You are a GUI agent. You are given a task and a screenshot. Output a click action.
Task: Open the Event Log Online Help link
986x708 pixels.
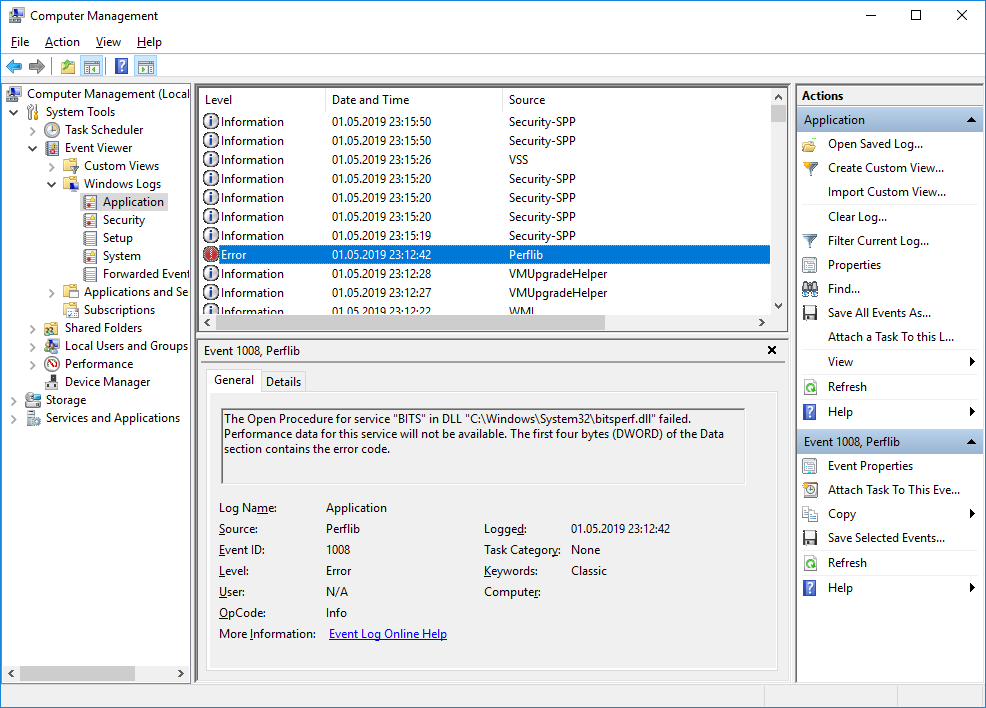pyautogui.click(x=388, y=634)
